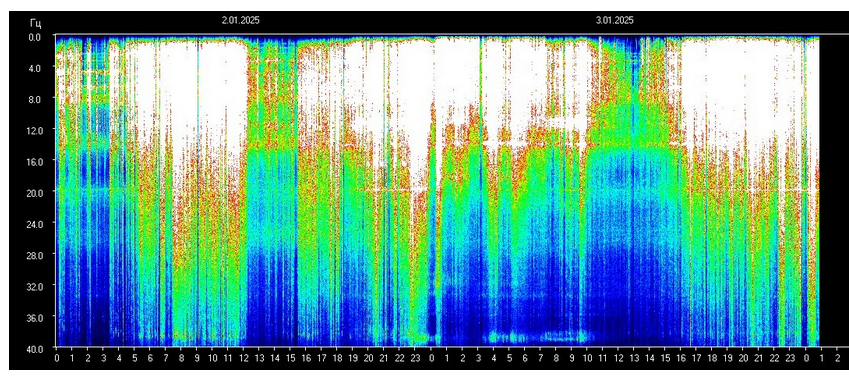Select hour 23 tick under 3.01.2025
Image resolution: width=849 pixels, height=392 pixels.
pos(790,358)
